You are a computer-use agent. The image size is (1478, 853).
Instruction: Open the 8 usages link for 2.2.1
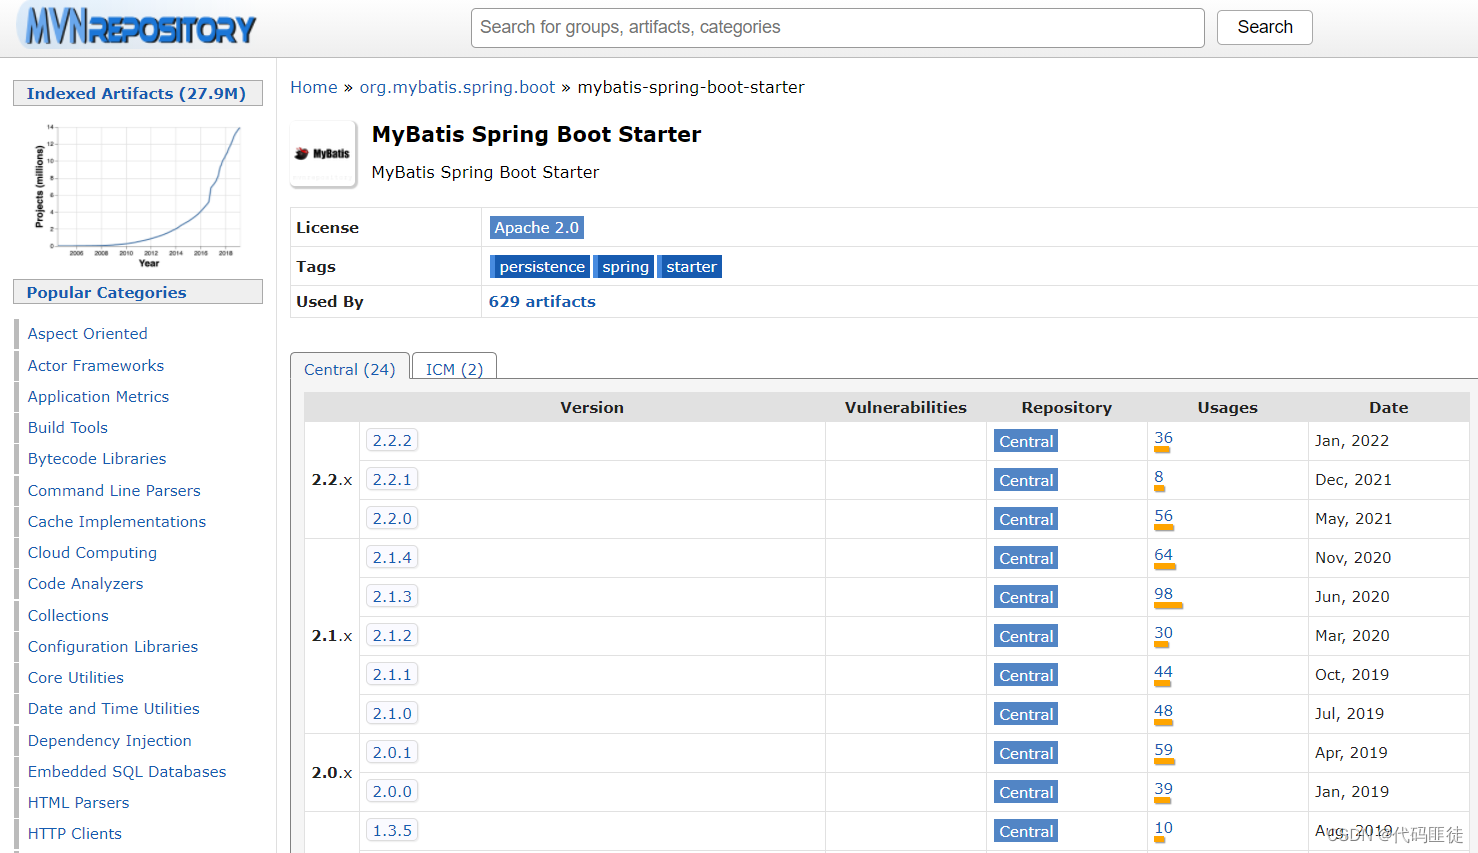pos(1159,477)
